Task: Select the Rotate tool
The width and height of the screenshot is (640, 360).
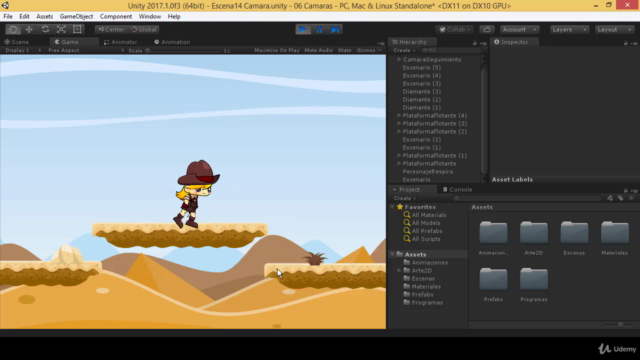Action: coord(45,29)
